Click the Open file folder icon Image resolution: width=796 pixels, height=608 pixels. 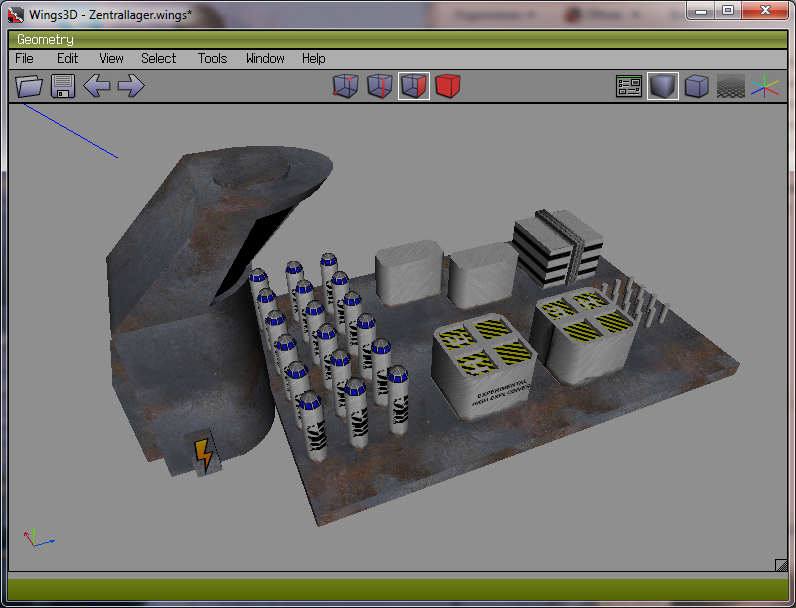29,86
